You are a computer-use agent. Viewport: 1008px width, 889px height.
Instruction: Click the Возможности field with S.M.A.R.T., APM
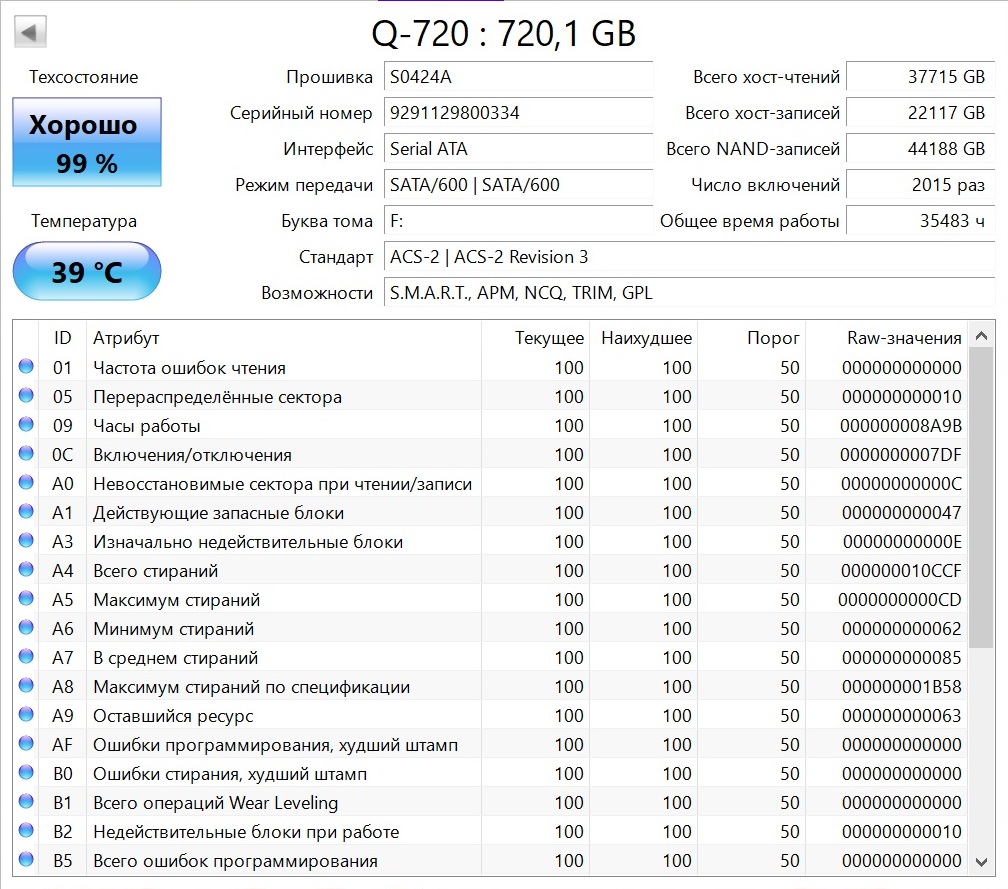[x=689, y=293]
